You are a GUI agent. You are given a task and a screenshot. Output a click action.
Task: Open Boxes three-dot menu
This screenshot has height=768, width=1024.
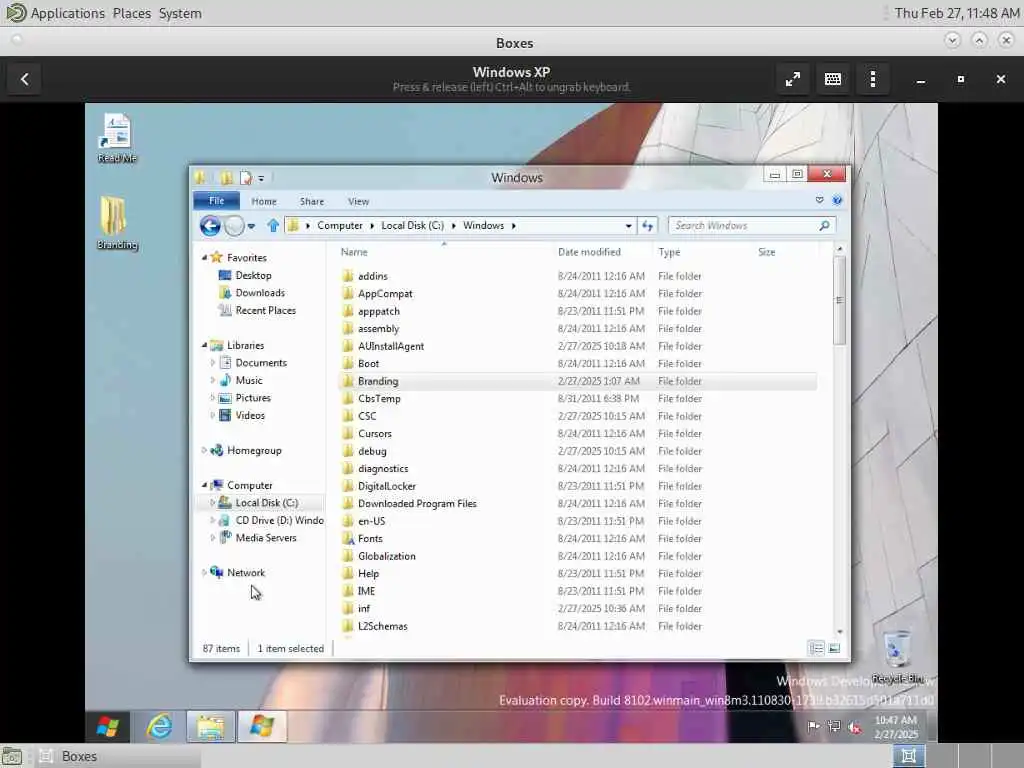(x=873, y=79)
